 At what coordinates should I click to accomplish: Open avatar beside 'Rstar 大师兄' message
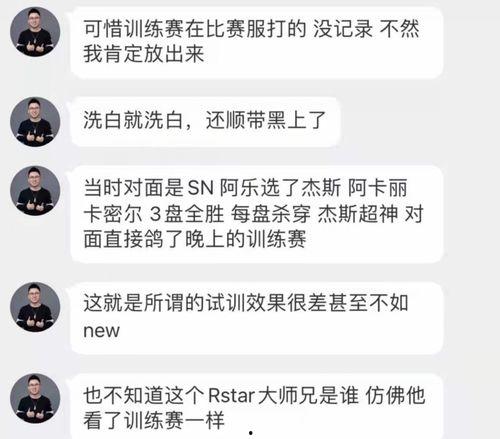(35, 398)
